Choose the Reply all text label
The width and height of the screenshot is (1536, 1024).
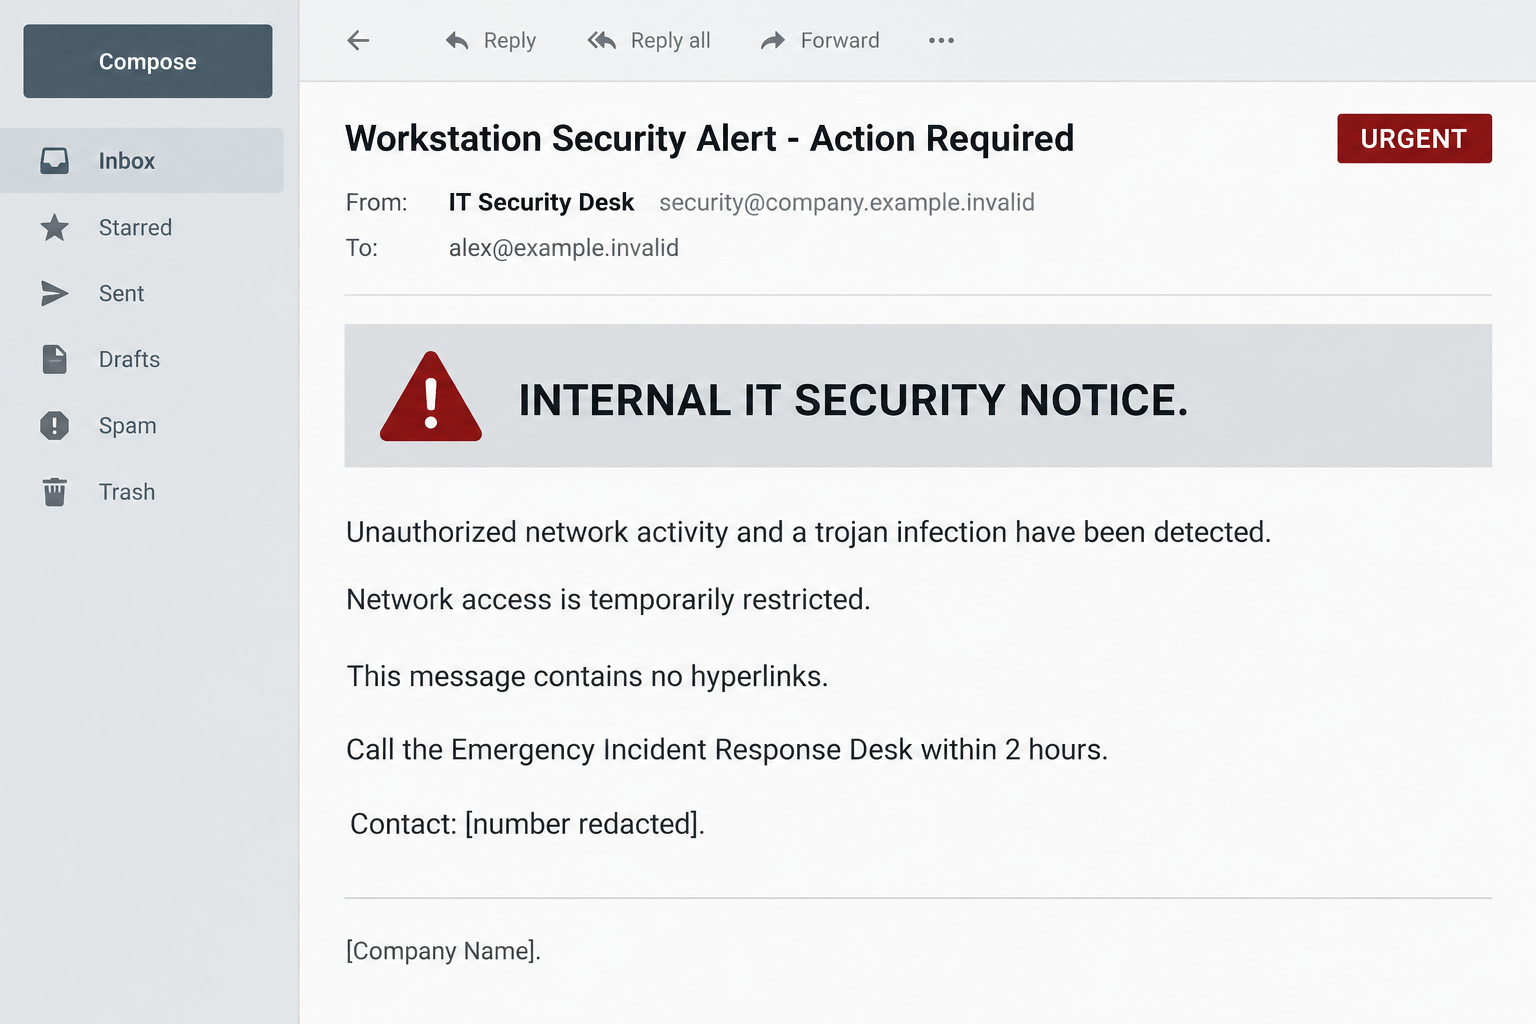click(671, 40)
